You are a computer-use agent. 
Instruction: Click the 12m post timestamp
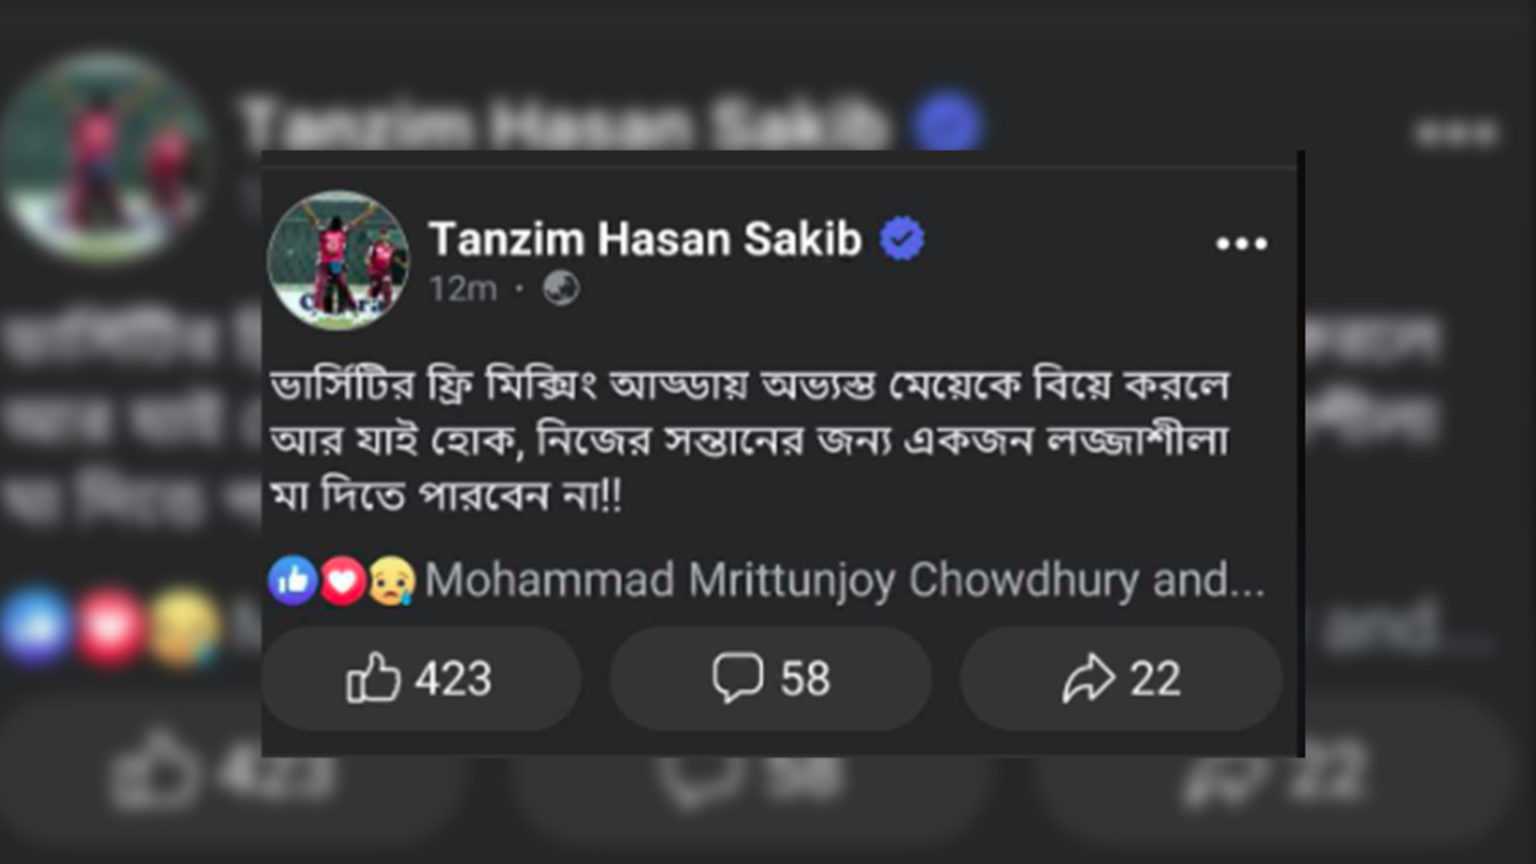point(463,289)
